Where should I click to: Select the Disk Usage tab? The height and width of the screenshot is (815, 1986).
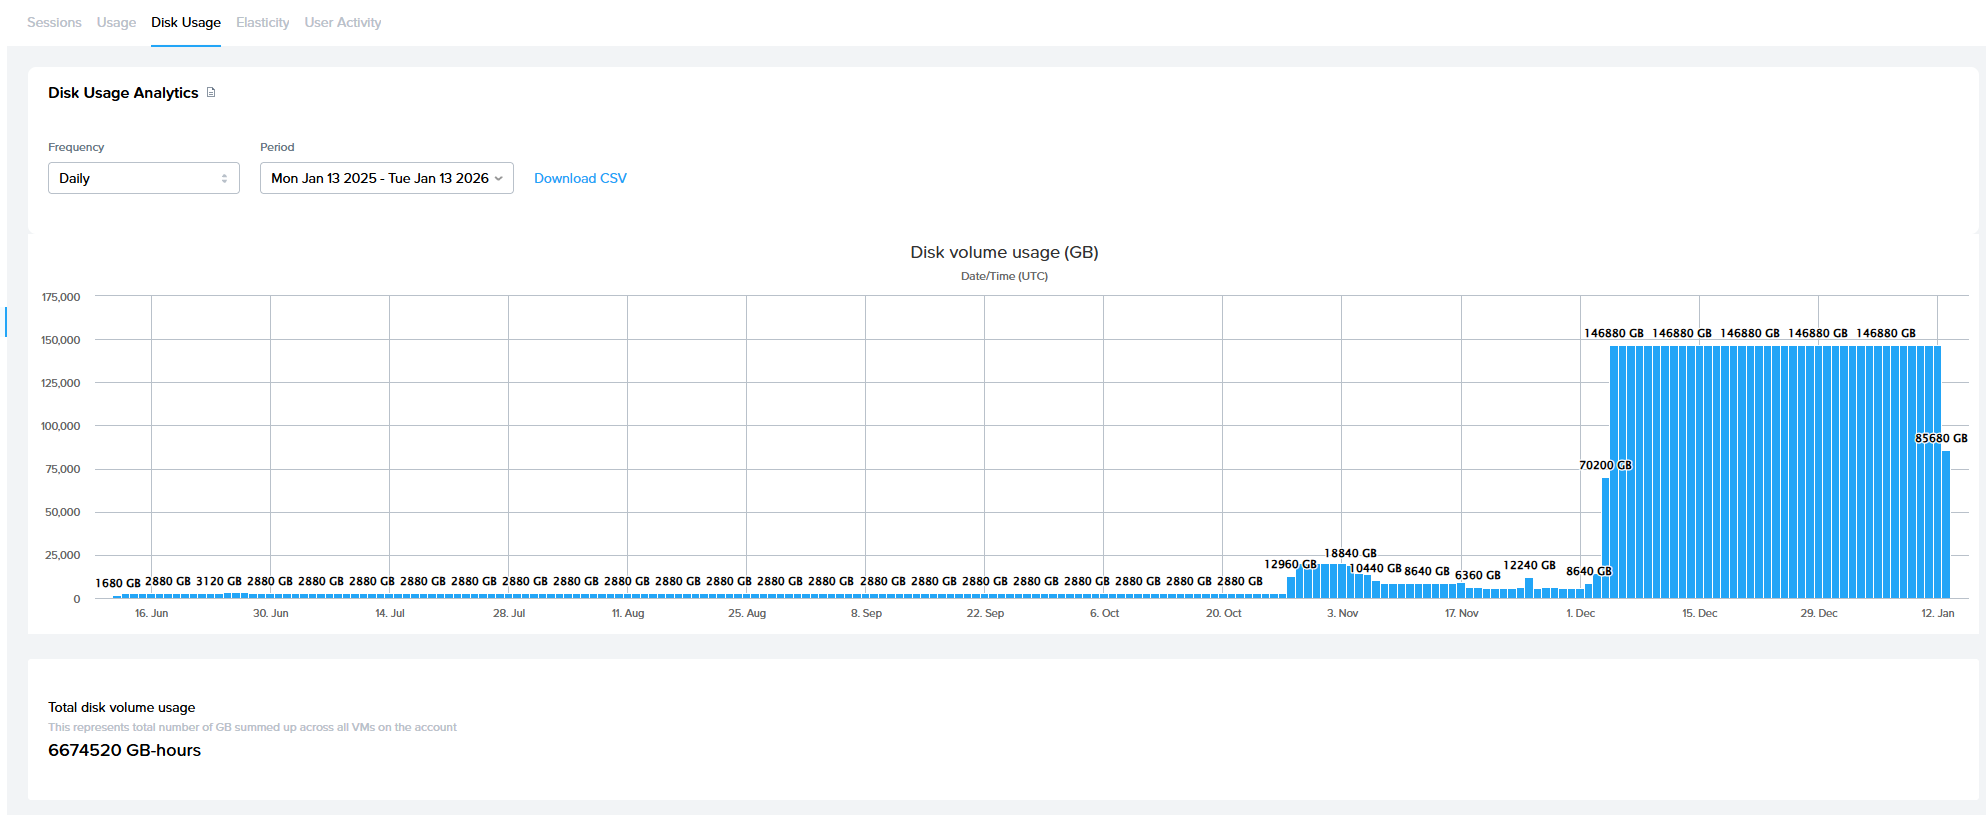[x=186, y=22]
